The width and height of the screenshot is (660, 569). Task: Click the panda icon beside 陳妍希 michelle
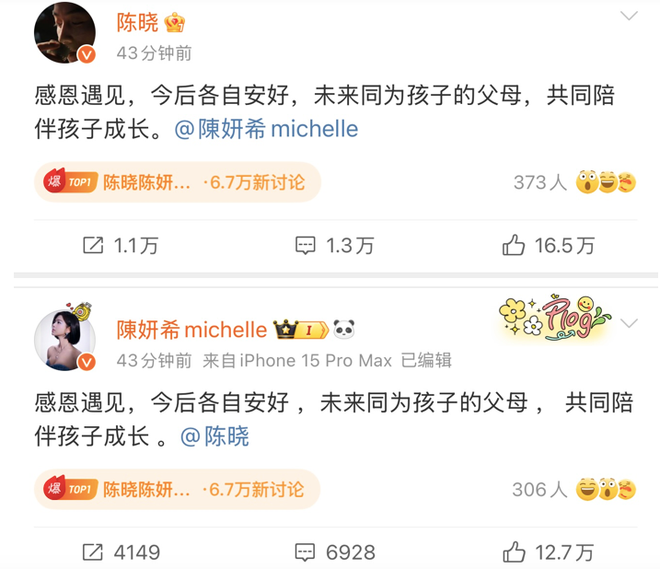point(344,329)
